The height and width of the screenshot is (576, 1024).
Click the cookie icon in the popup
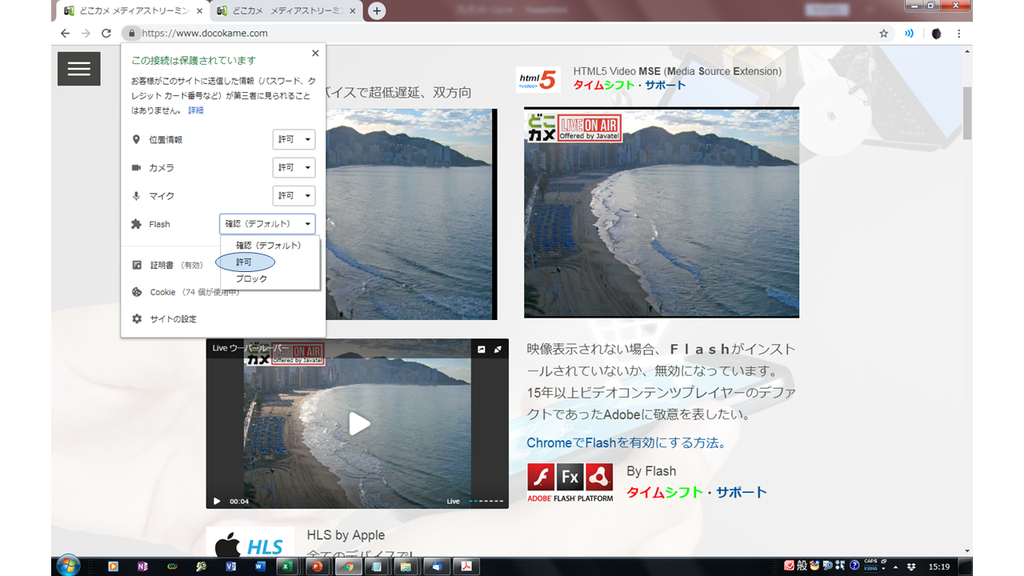pos(136,292)
